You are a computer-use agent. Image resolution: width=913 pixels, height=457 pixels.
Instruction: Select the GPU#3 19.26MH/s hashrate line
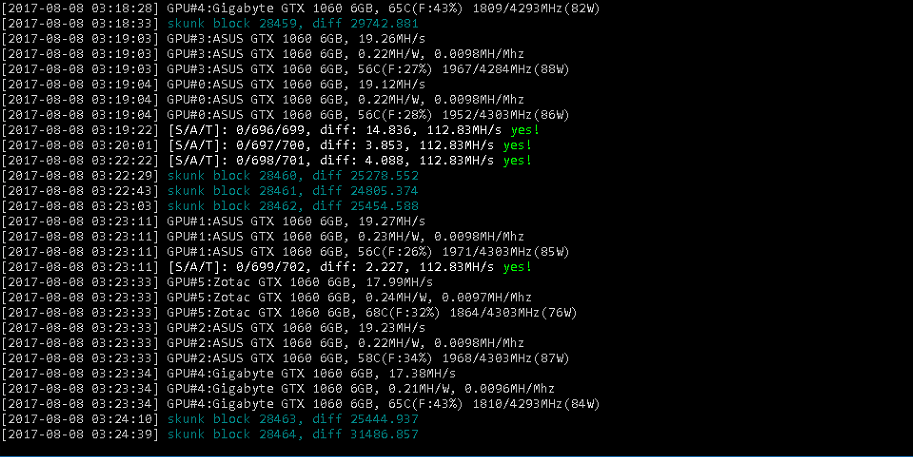214,39
